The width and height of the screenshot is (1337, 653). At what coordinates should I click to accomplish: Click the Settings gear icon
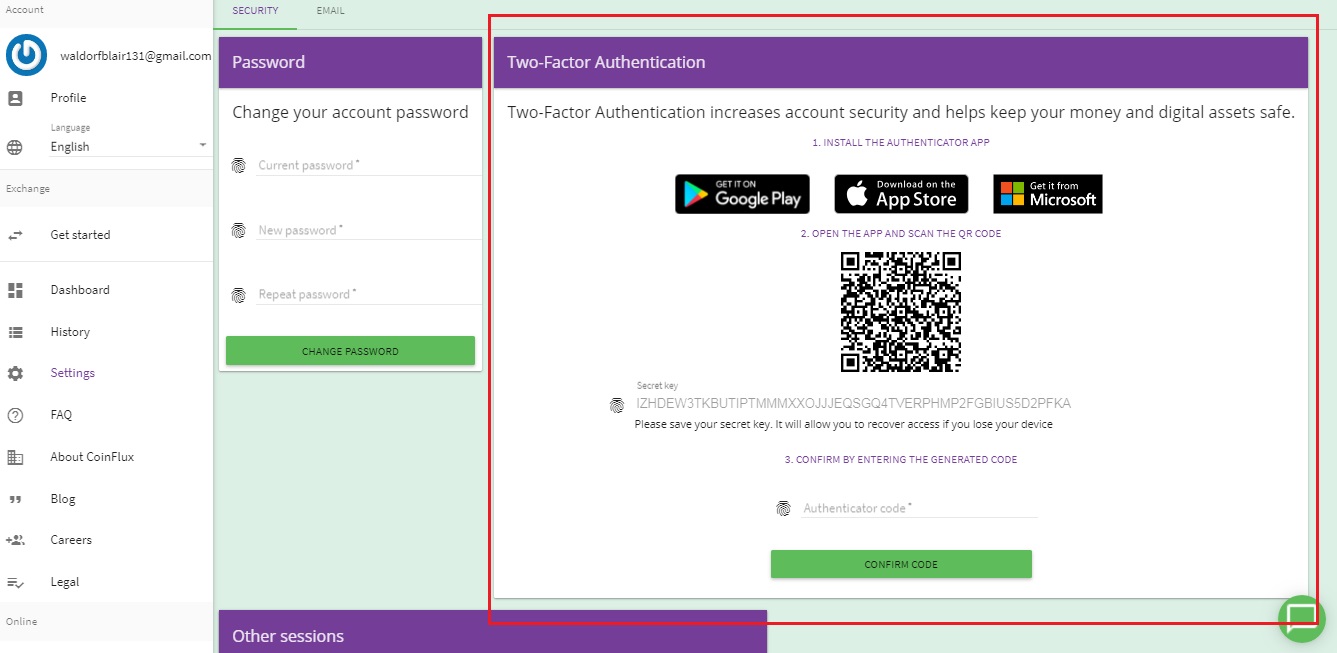point(15,373)
